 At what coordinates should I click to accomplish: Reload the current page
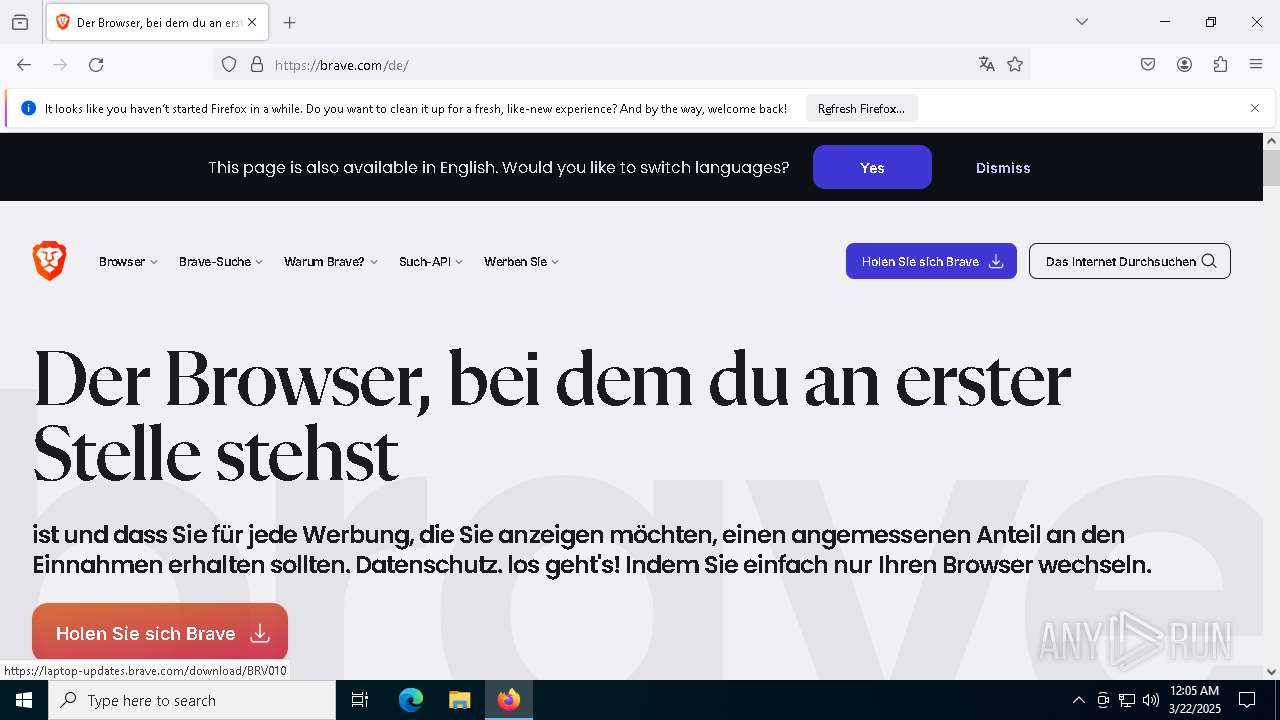pyautogui.click(x=96, y=65)
